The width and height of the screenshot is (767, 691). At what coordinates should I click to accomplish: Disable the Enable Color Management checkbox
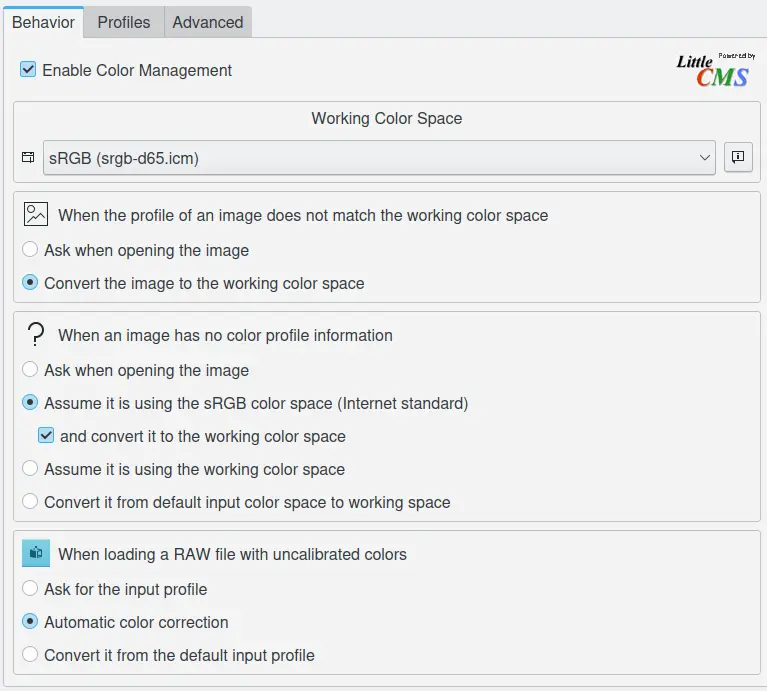29,70
